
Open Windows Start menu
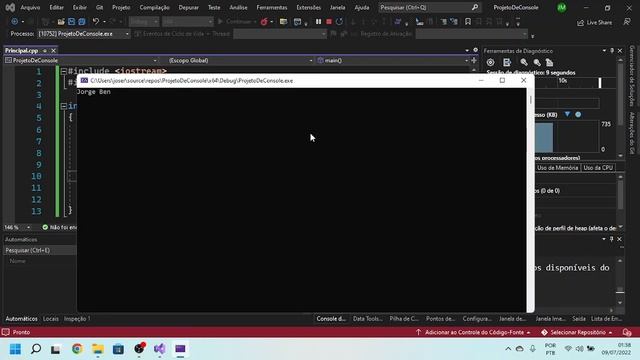coord(15,349)
